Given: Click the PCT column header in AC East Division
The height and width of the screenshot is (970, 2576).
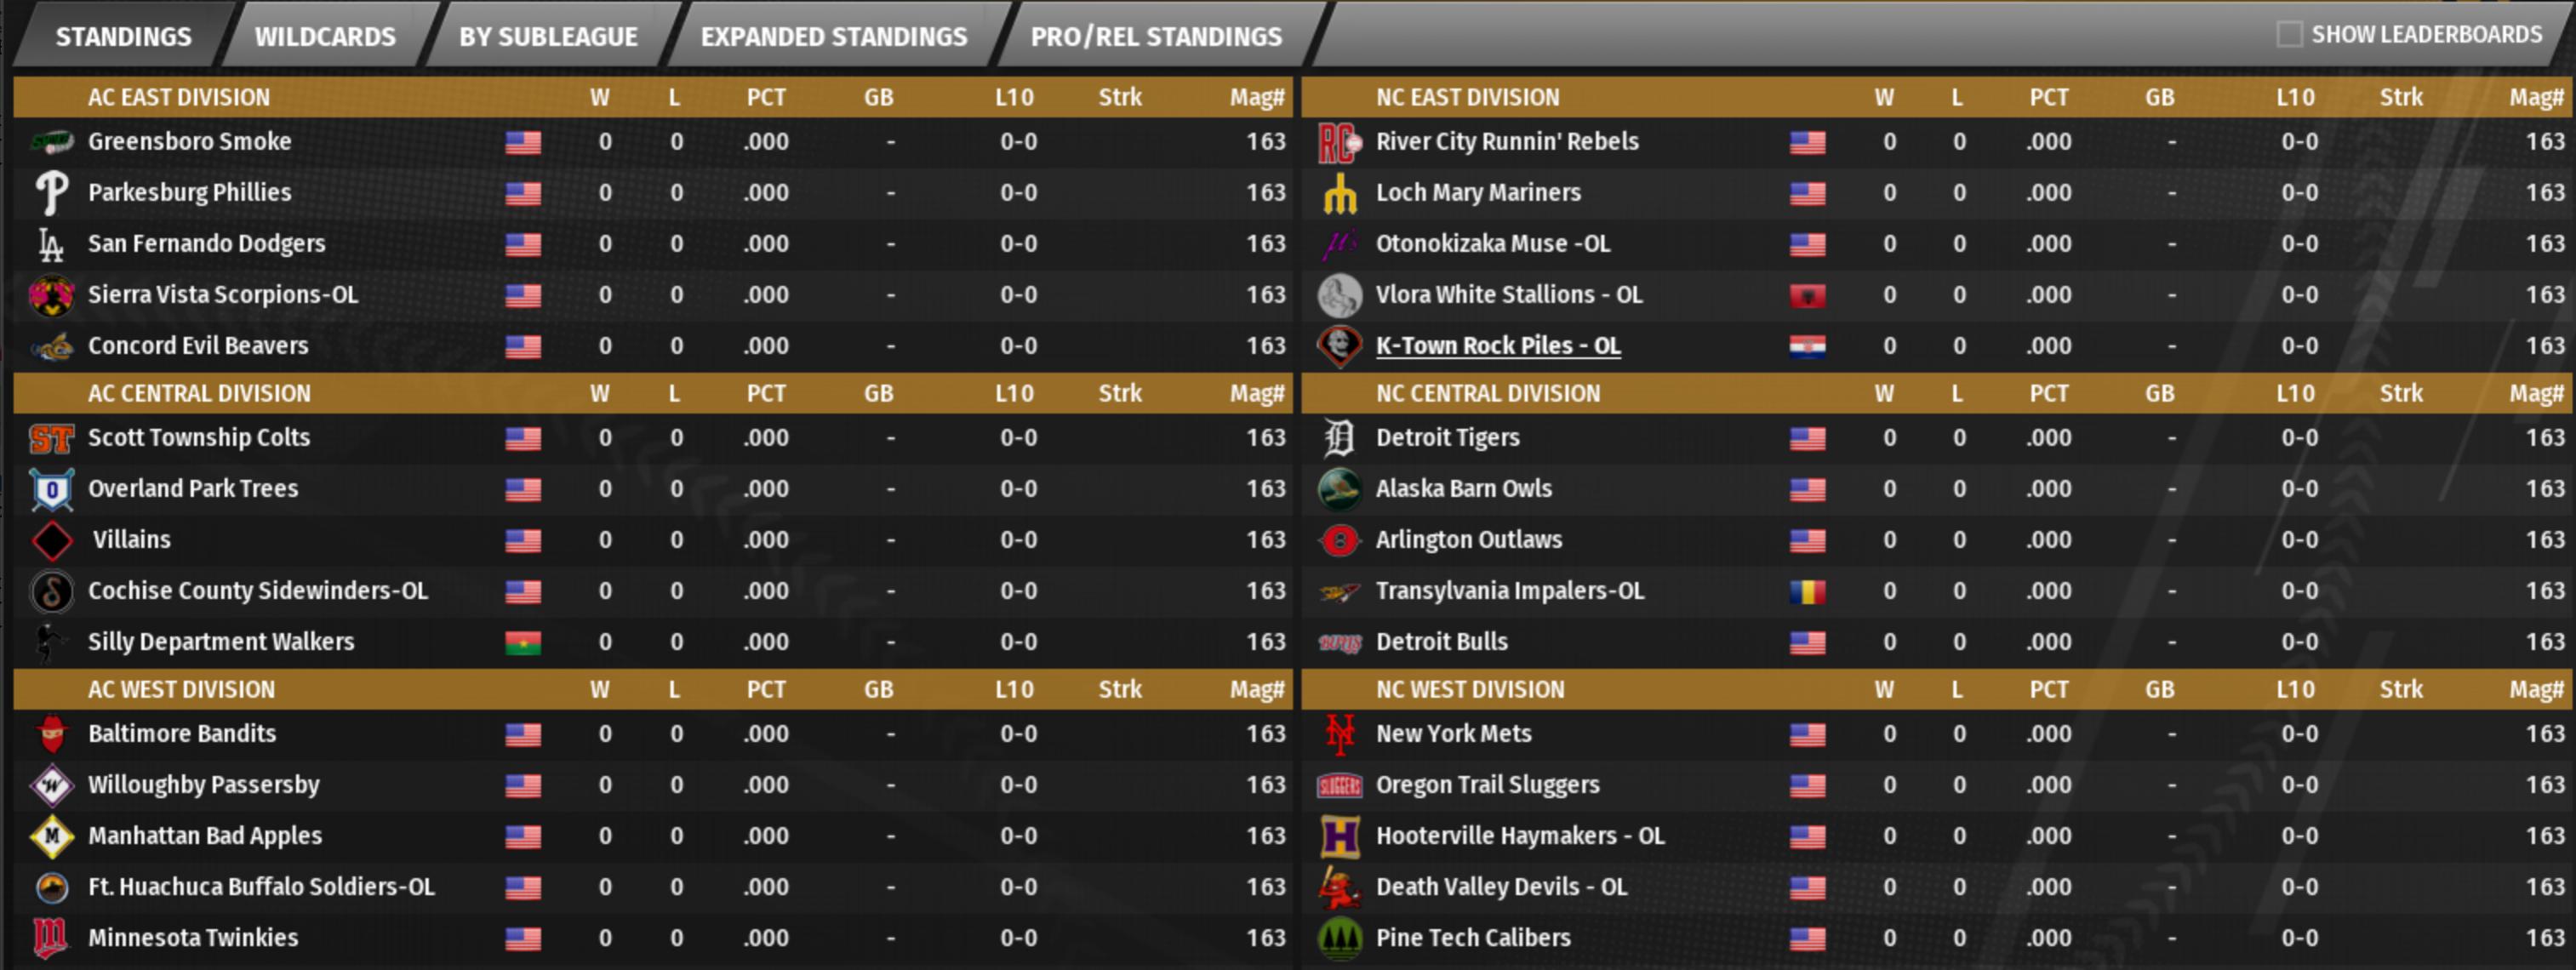Looking at the screenshot, I should pos(766,97).
